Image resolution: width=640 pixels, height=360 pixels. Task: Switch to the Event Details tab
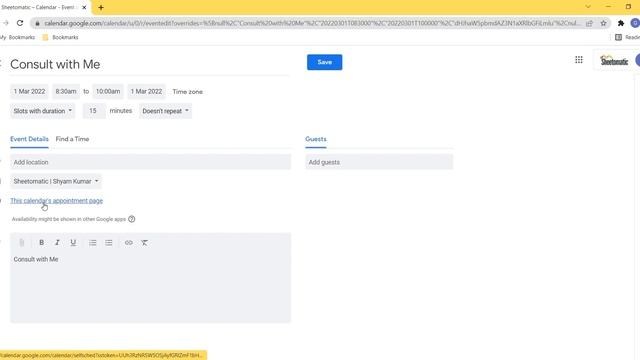(29, 139)
